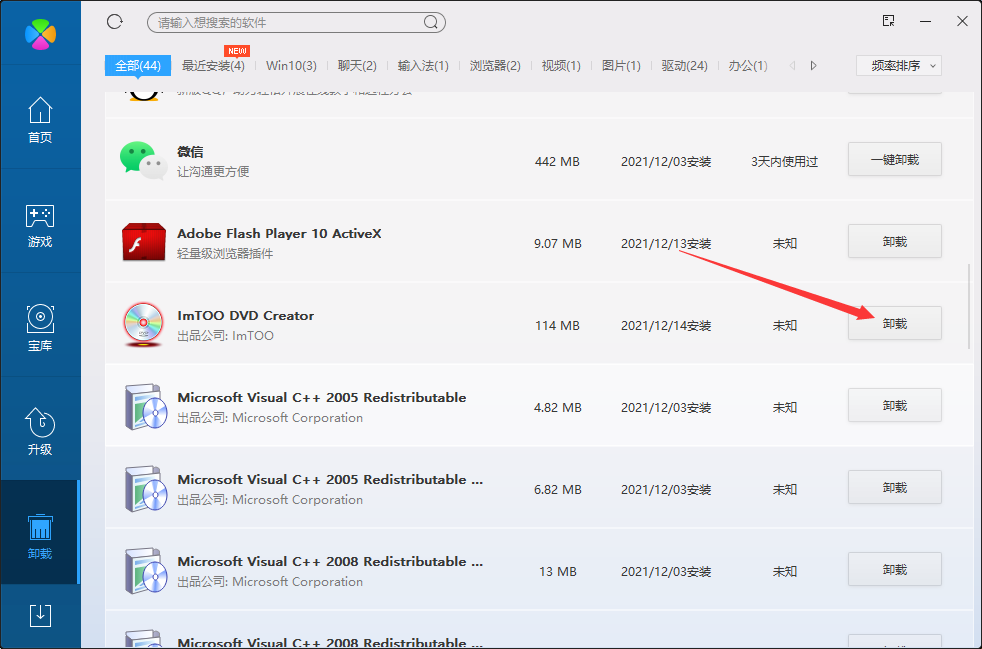Switch to the 办公(1) tab
982x649 pixels.
click(748, 65)
